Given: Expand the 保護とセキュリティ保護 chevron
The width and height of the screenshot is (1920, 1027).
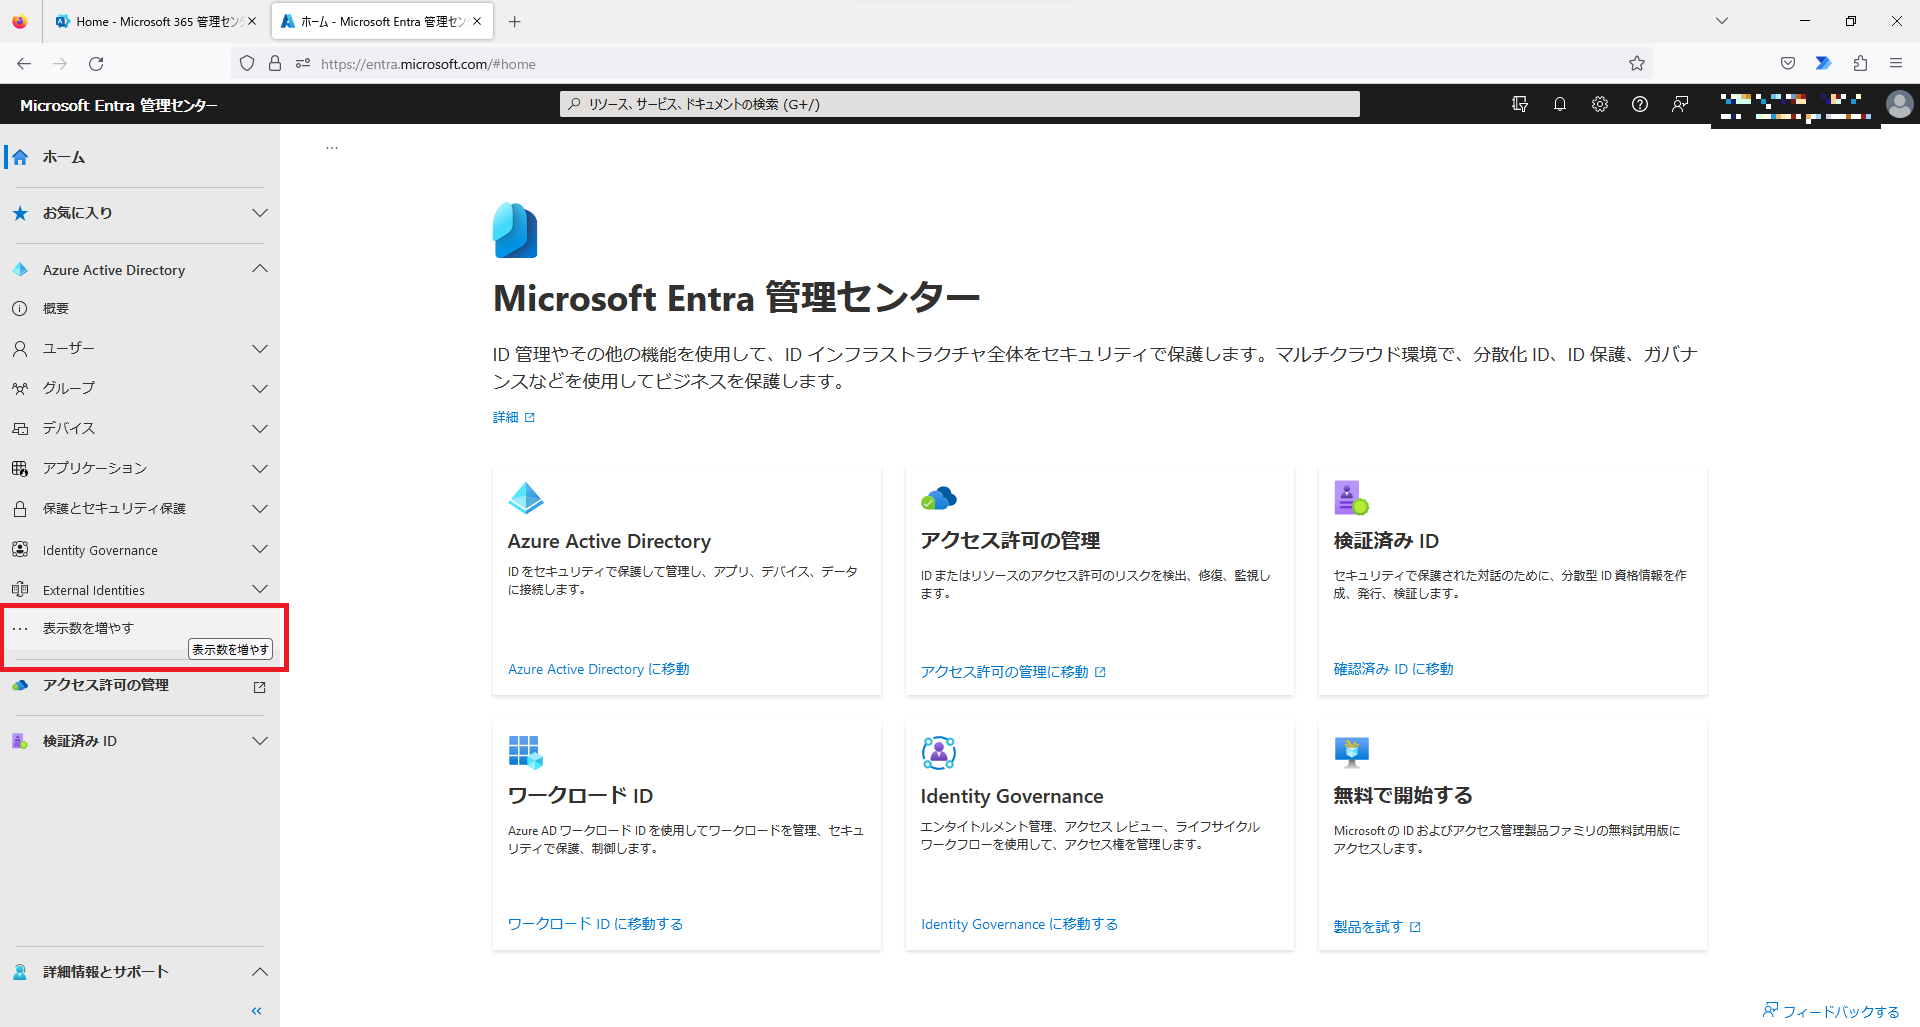Looking at the screenshot, I should (x=260, y=508).
